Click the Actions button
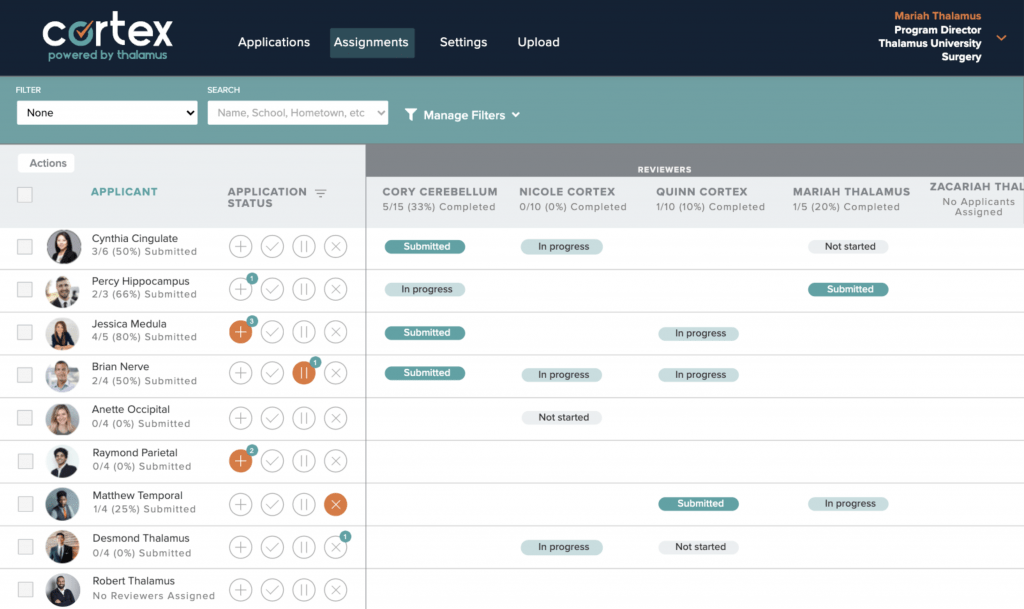Viewport: 1024px width, 609px height. pos(47,163)
